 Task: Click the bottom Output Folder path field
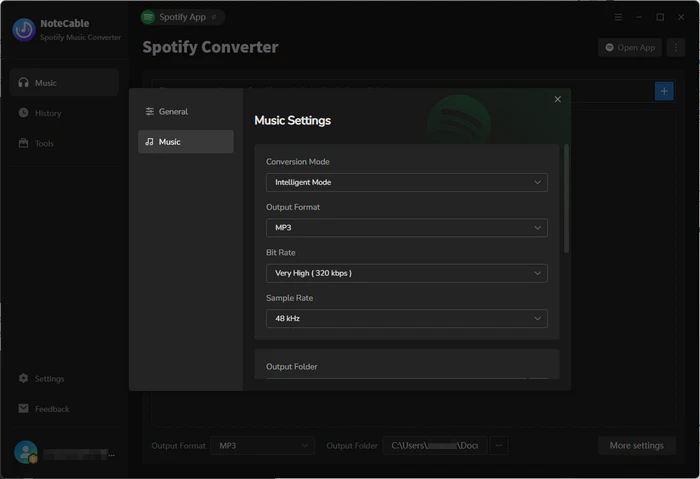point(435,446)
